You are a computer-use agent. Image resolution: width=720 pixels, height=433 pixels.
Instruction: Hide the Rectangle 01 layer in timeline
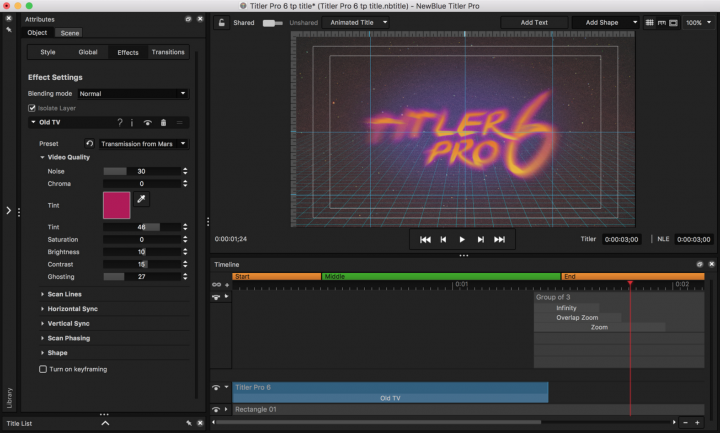tap(216, 409)
